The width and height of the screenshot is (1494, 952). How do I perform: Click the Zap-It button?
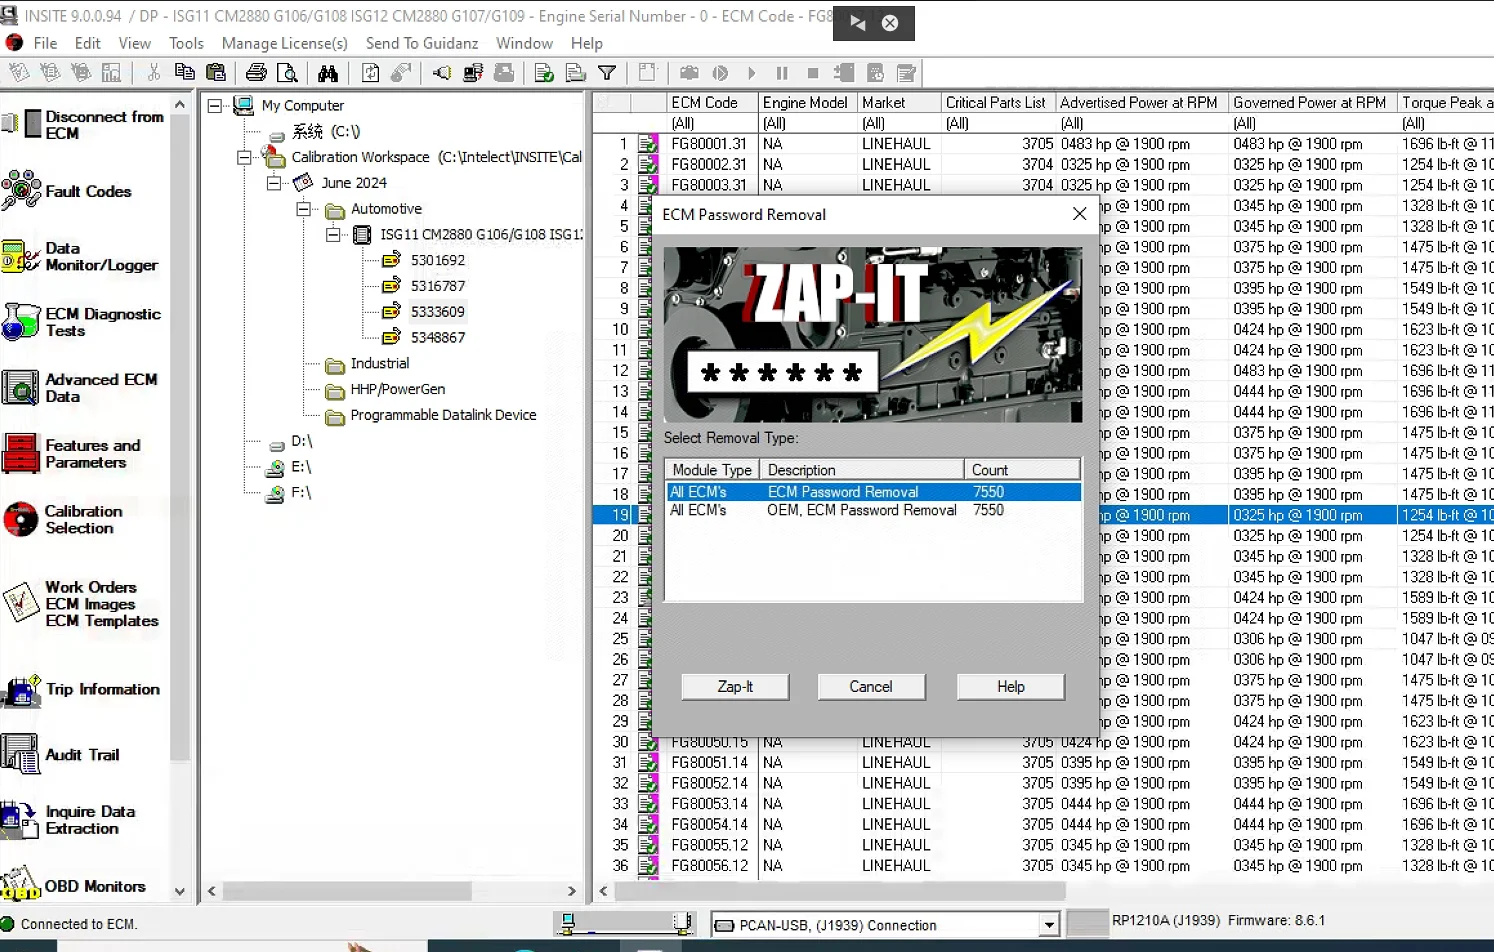735,687
